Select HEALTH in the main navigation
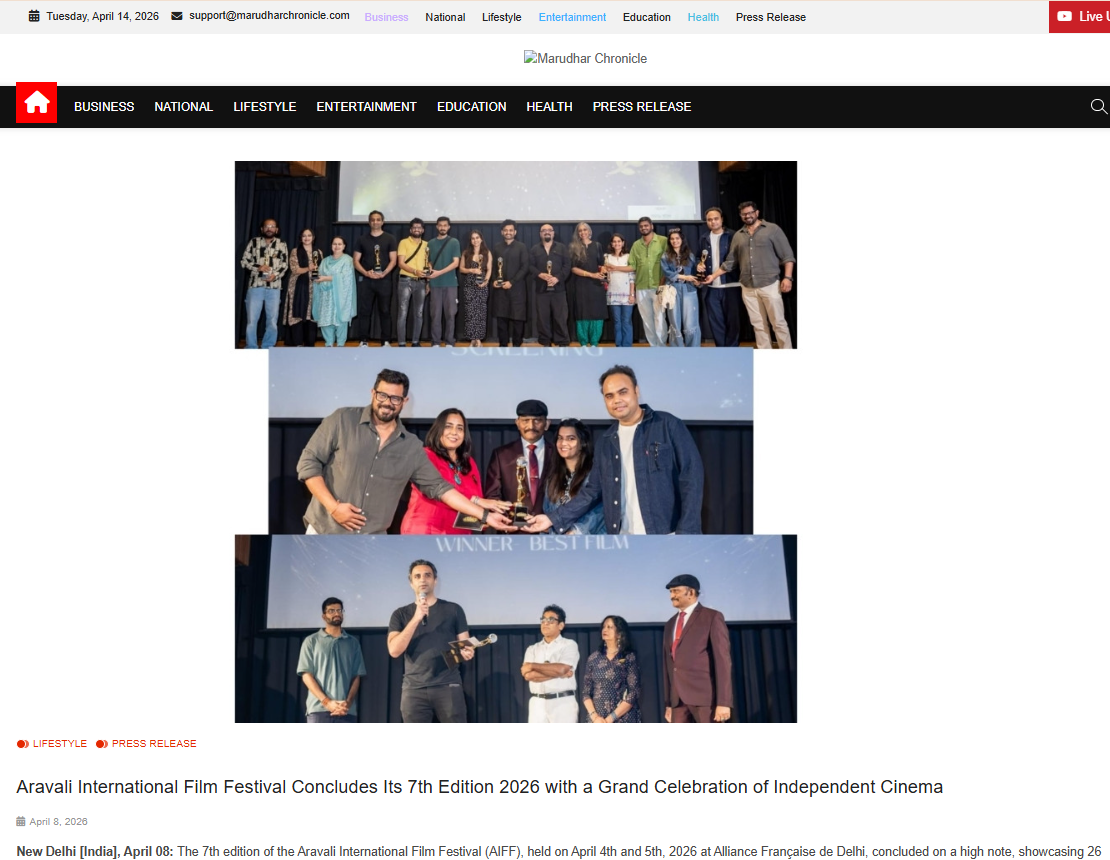This screenshot has width=1110, height=860. click(549, 107)
